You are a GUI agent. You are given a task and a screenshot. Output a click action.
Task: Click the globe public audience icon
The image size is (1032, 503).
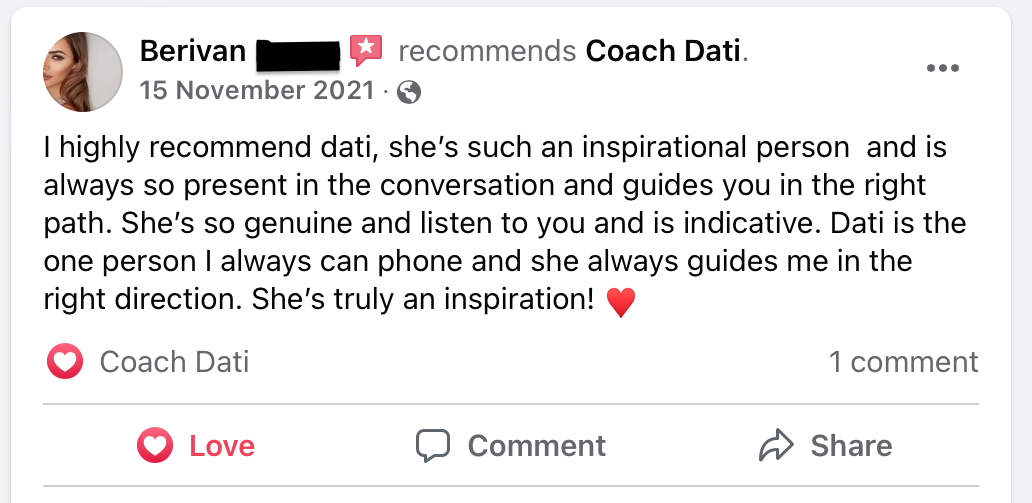point(409,93)
